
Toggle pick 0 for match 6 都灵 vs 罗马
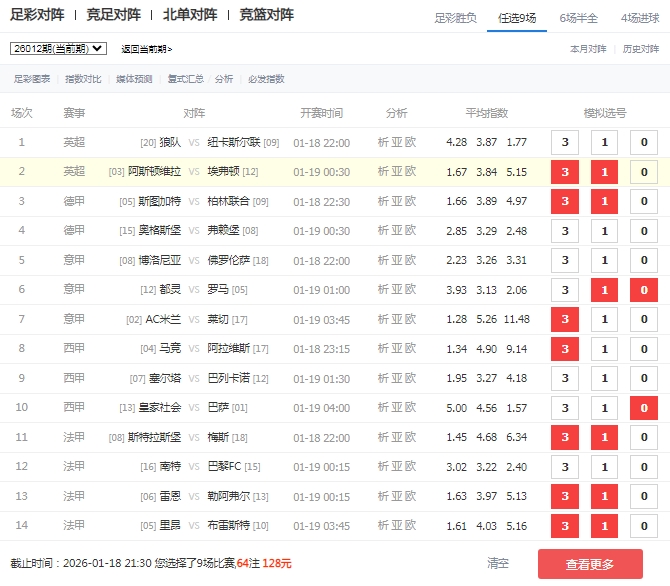point(643,291)
